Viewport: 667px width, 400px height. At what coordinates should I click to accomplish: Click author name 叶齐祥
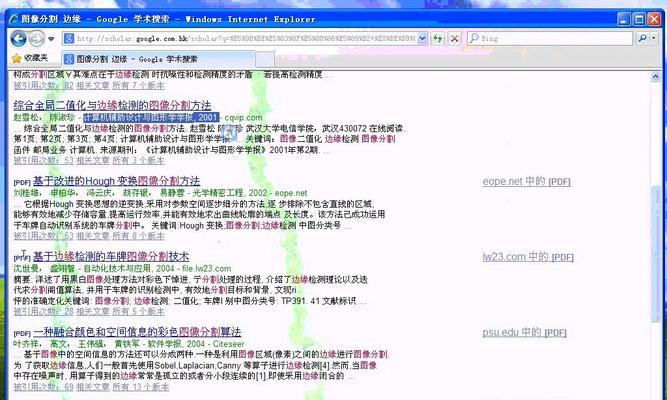click(x=26, y=343)
